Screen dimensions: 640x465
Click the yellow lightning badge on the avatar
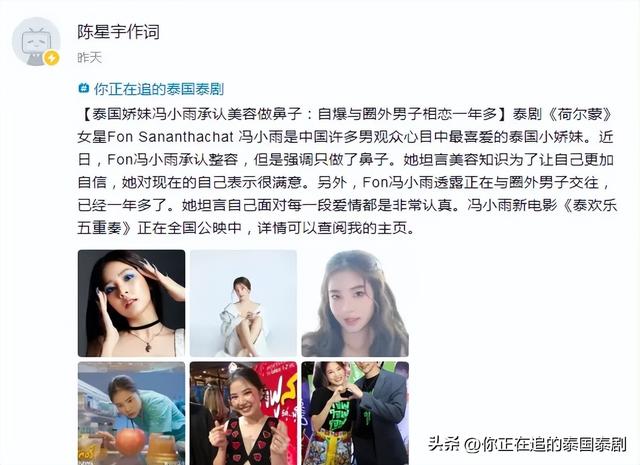[51, 58]
